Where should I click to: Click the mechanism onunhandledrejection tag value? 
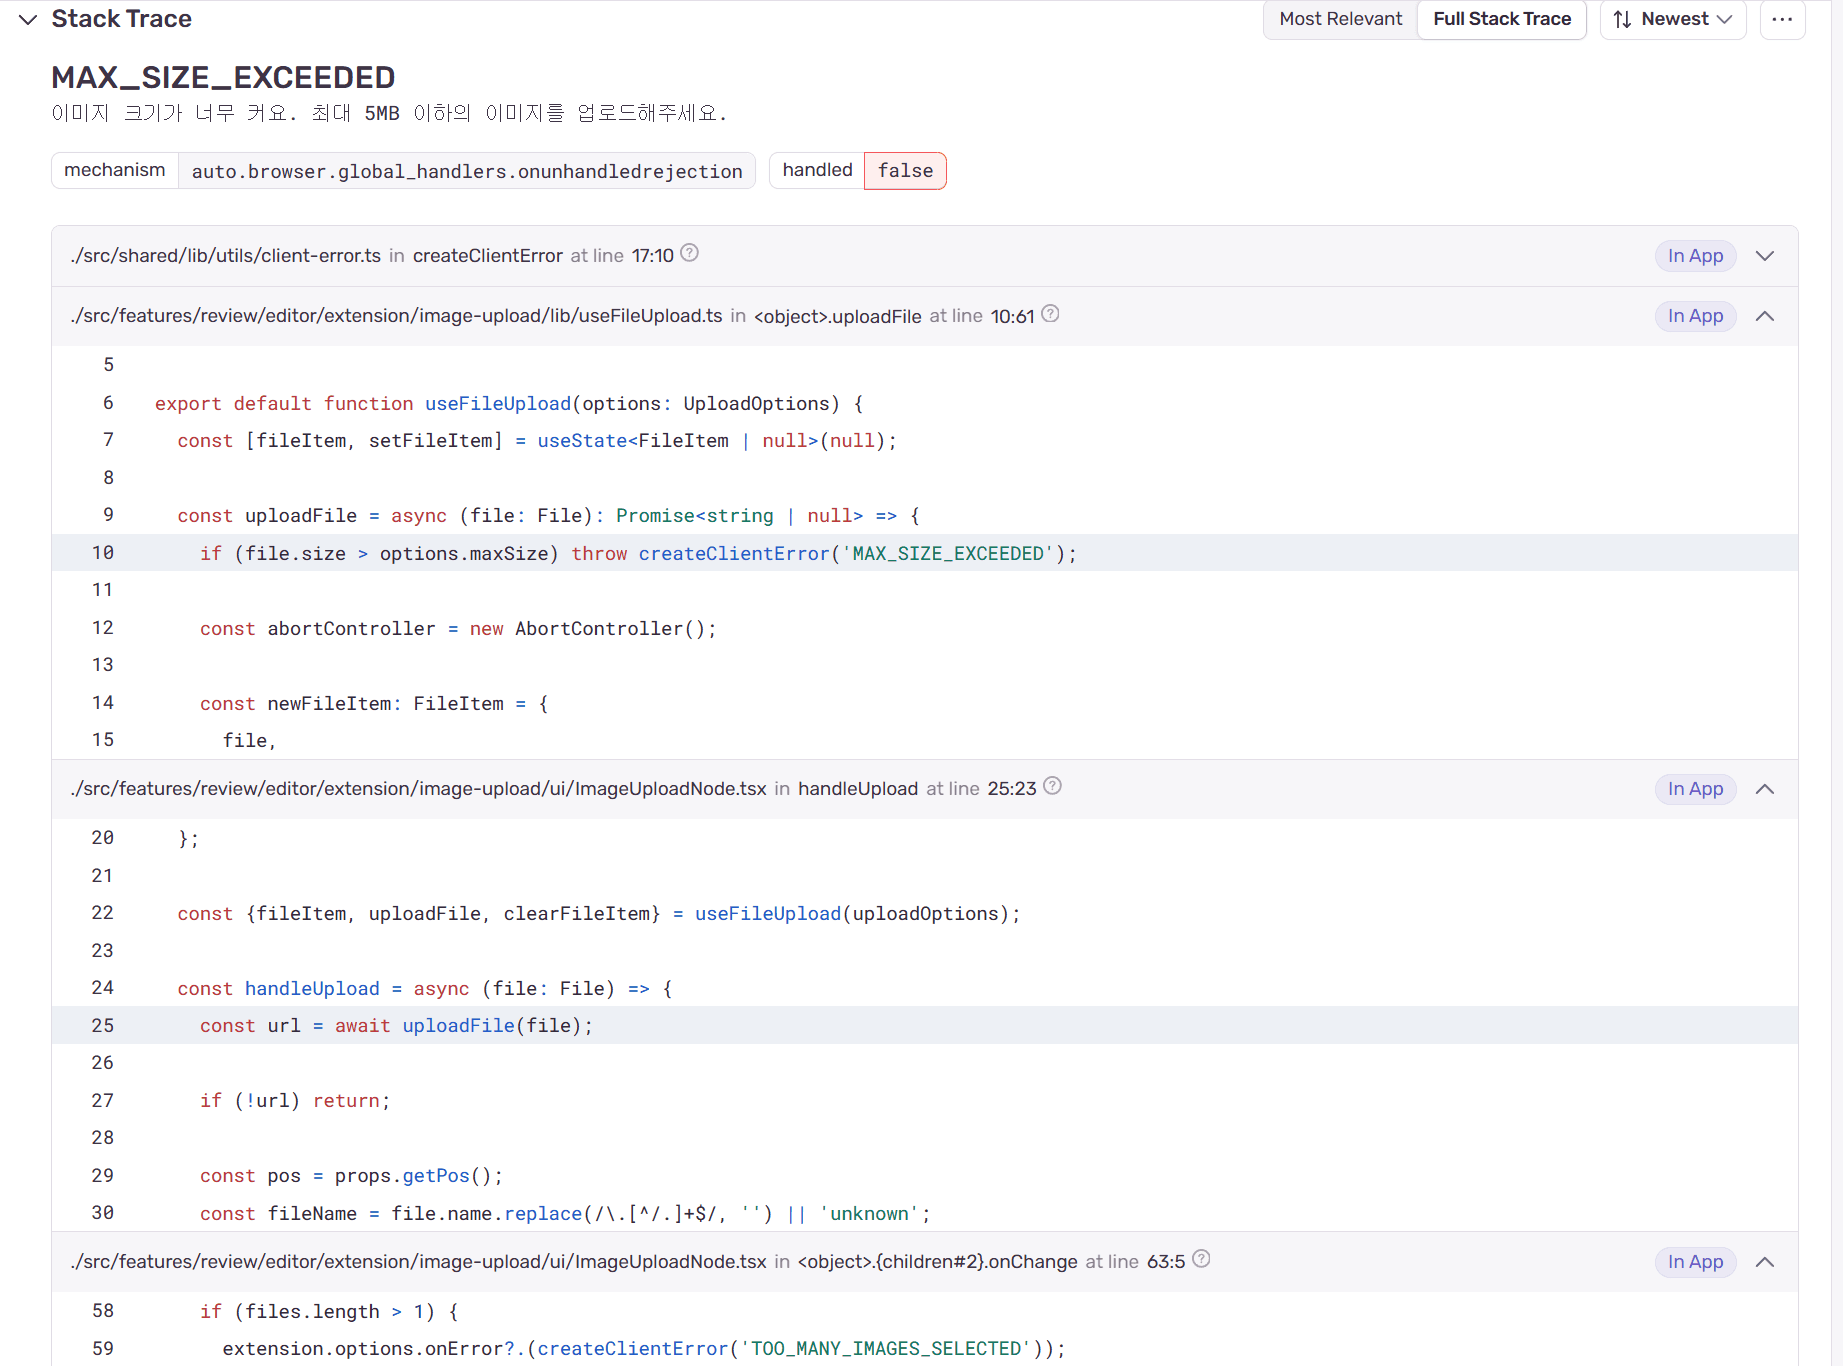(466, 171)
